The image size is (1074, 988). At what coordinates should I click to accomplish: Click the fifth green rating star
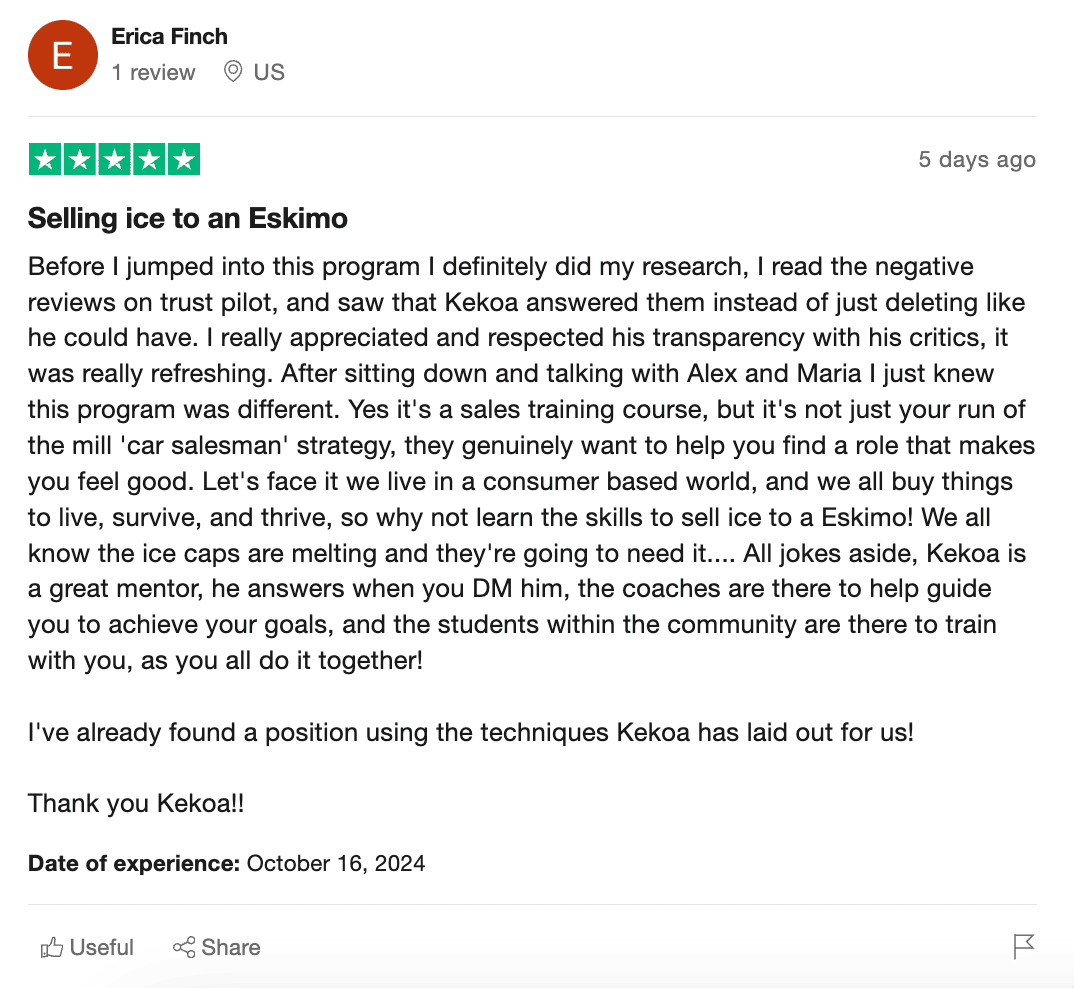[184, 160]
